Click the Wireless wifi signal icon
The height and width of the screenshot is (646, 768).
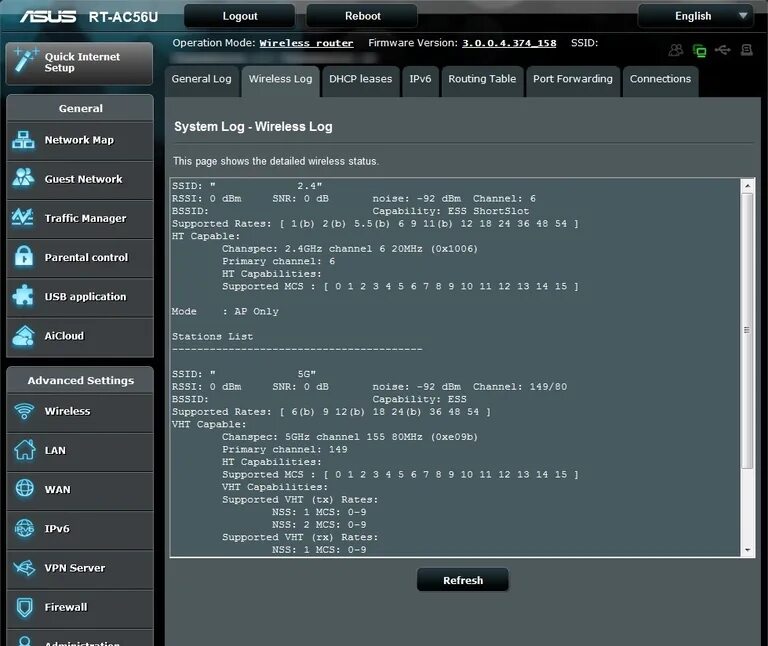tap(24, 411)
